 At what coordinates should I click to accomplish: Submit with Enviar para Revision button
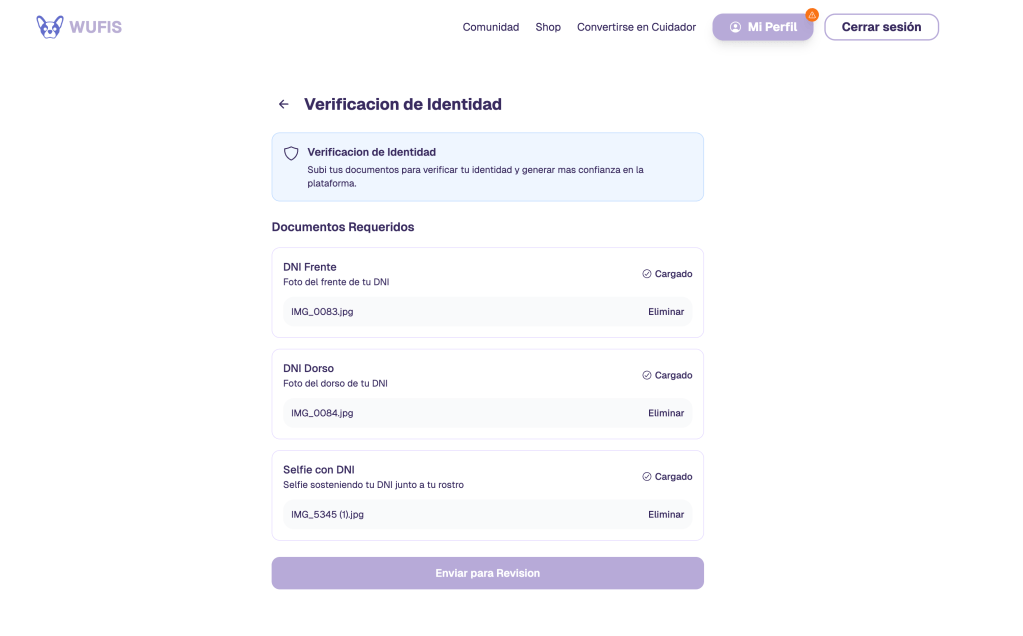[487, 573]
